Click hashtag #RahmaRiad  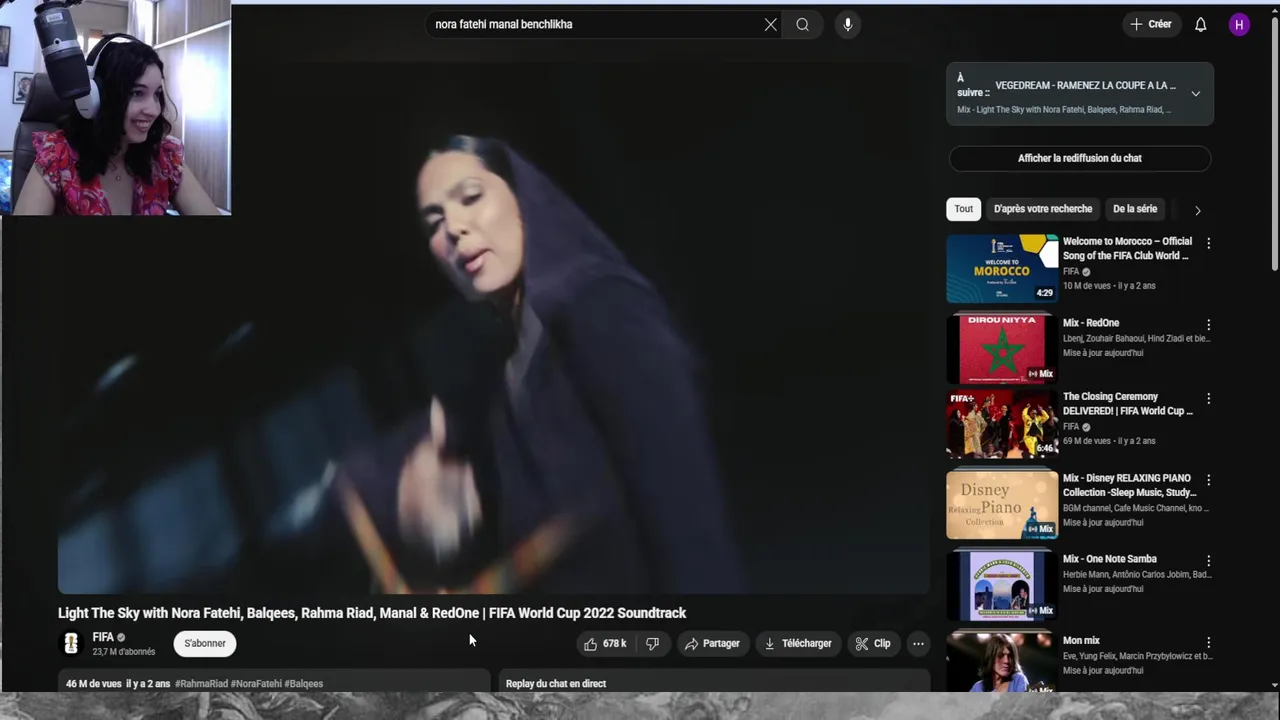[201, 684]
